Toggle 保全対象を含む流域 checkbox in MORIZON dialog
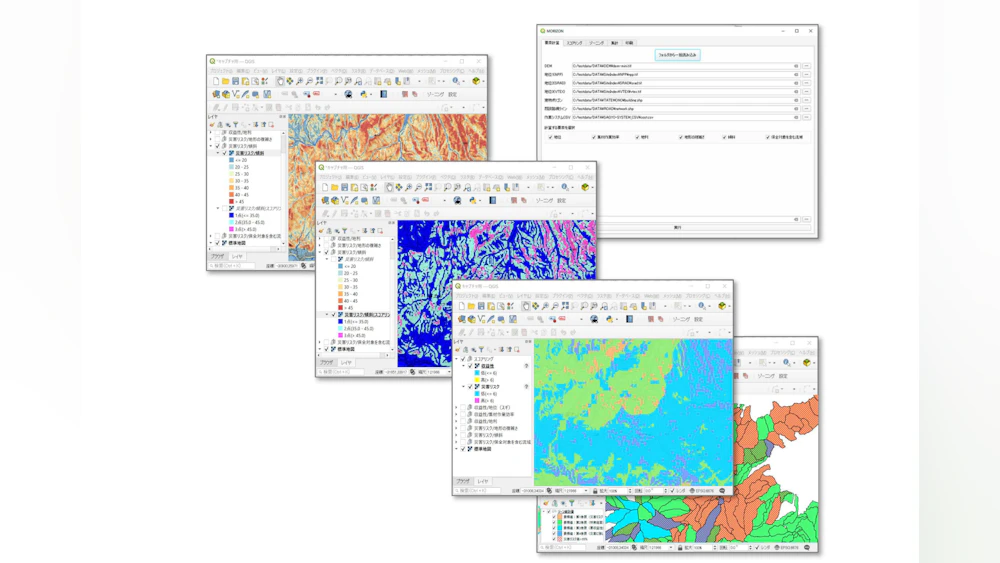Image resolution: width=1000 pixels, height=563 pixels. [x=768, y=137]
